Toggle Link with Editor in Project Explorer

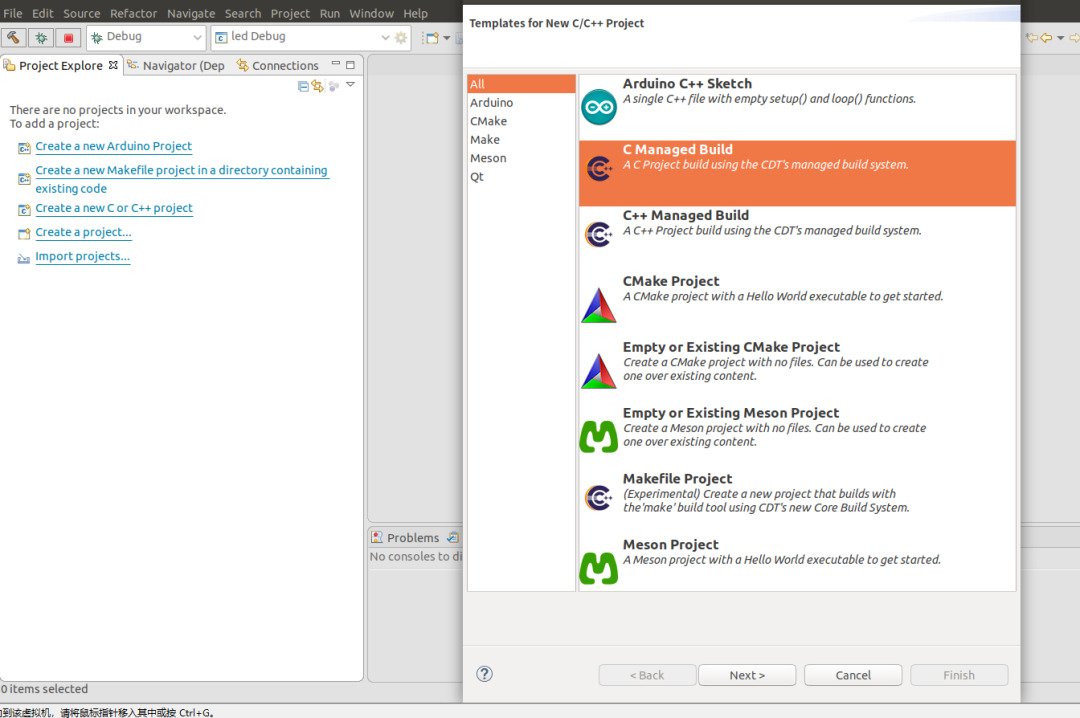318,85
